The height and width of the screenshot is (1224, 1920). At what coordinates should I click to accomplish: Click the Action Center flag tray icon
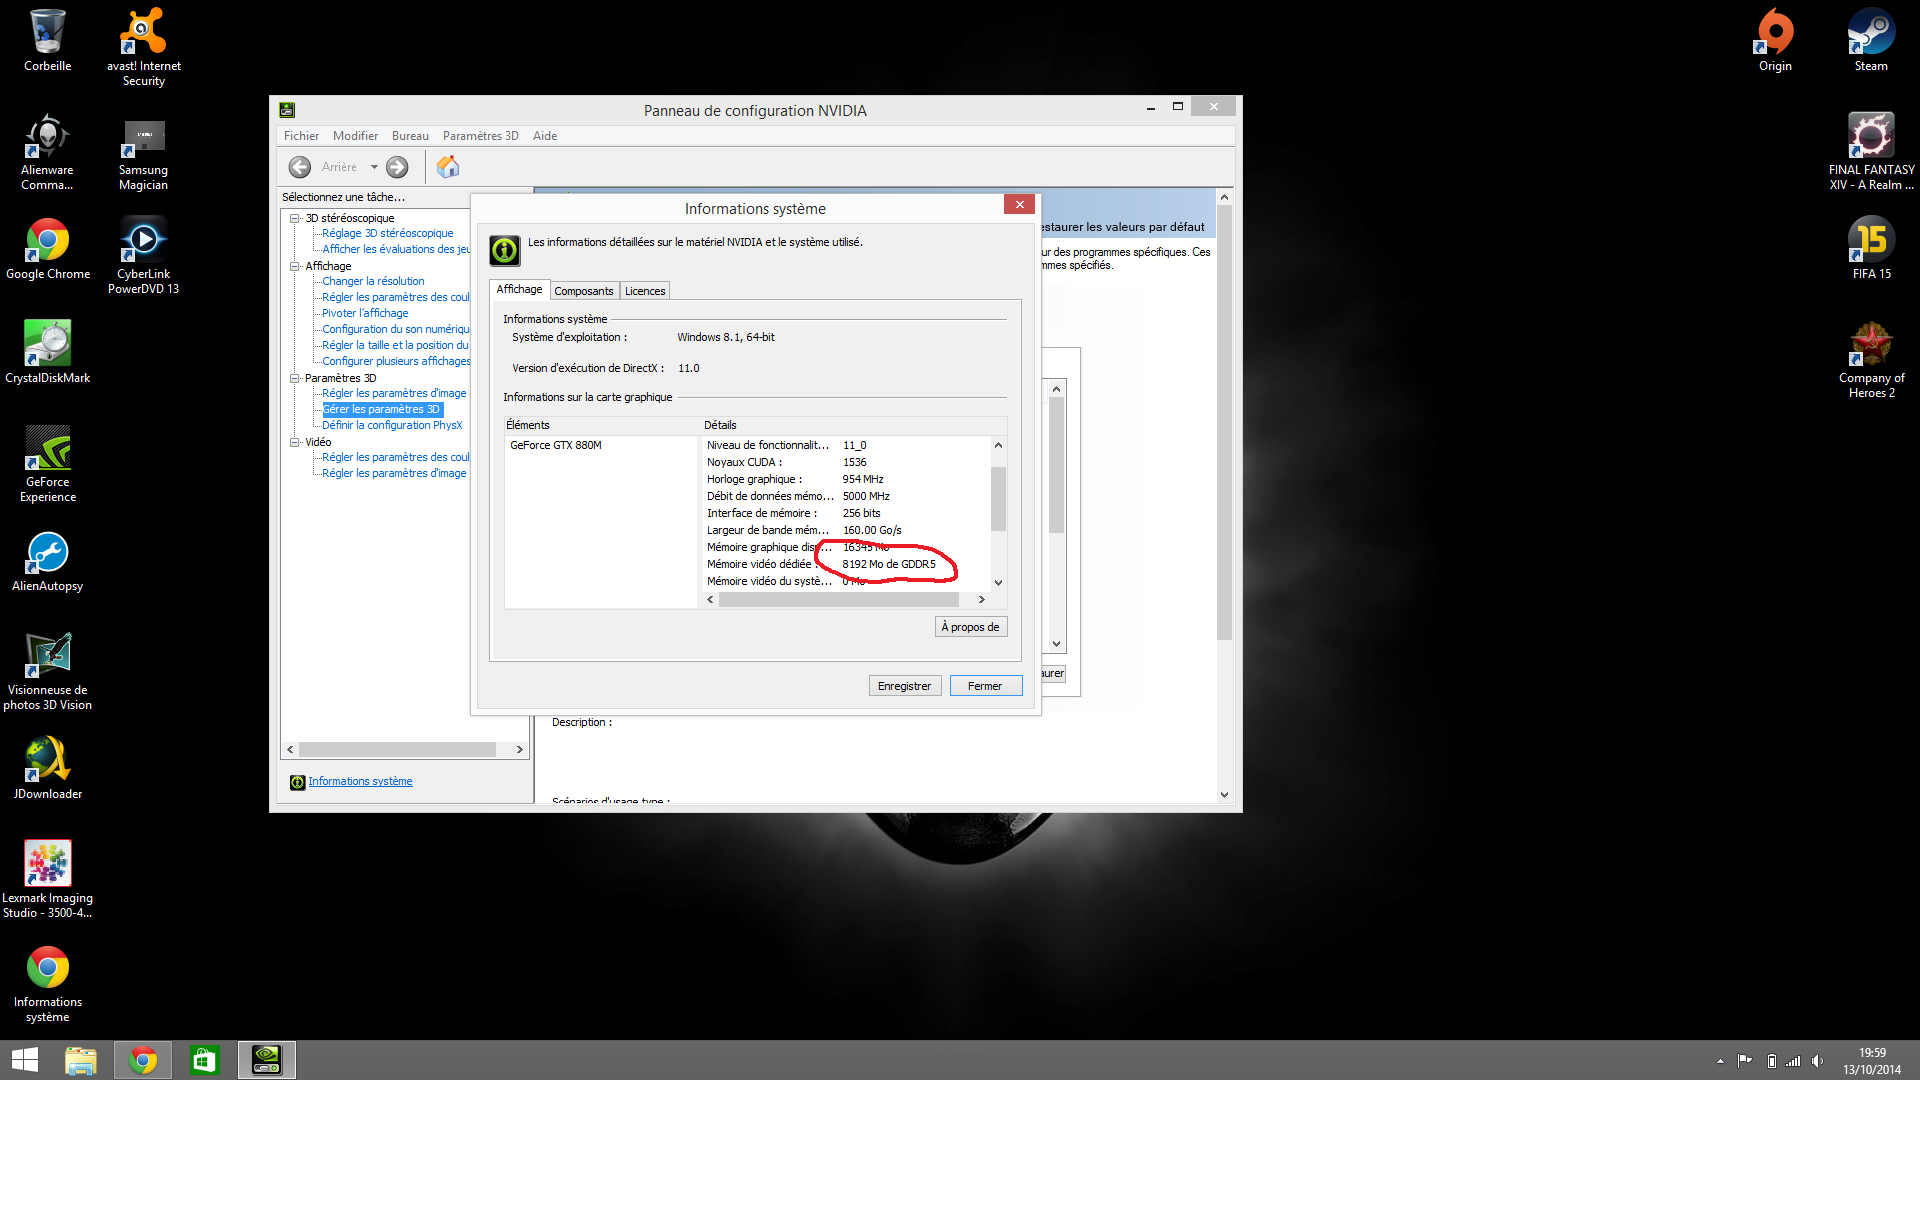[x=1745, y=1061]
